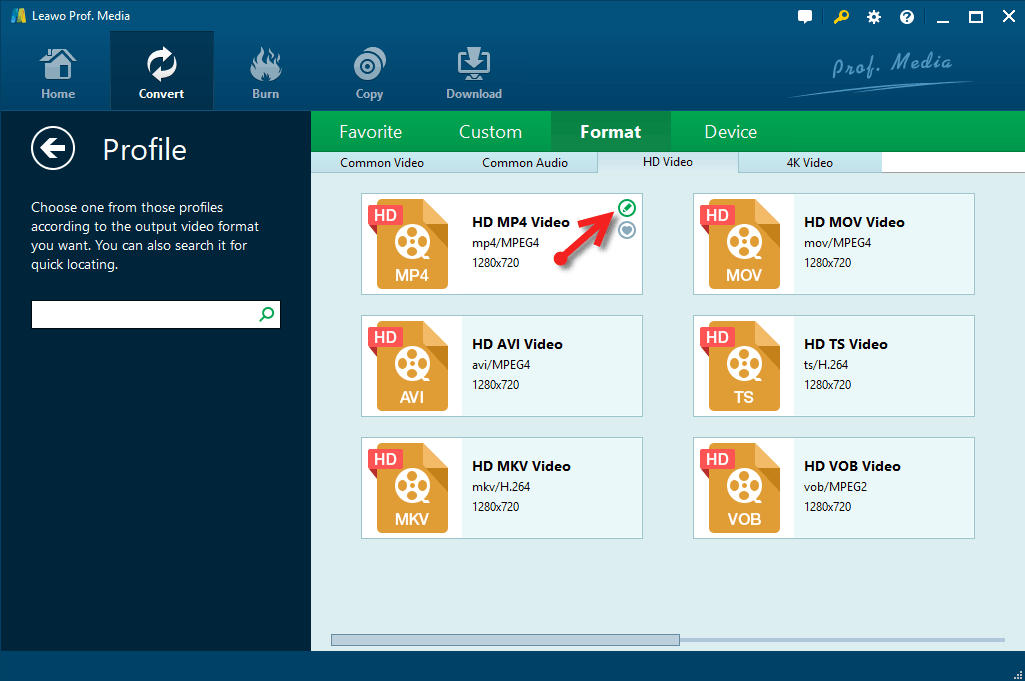Screen dimensions: 1025x681
Task: Open the Common Video sub-tab
Action: pyautogui.click(x=382, y=163)
